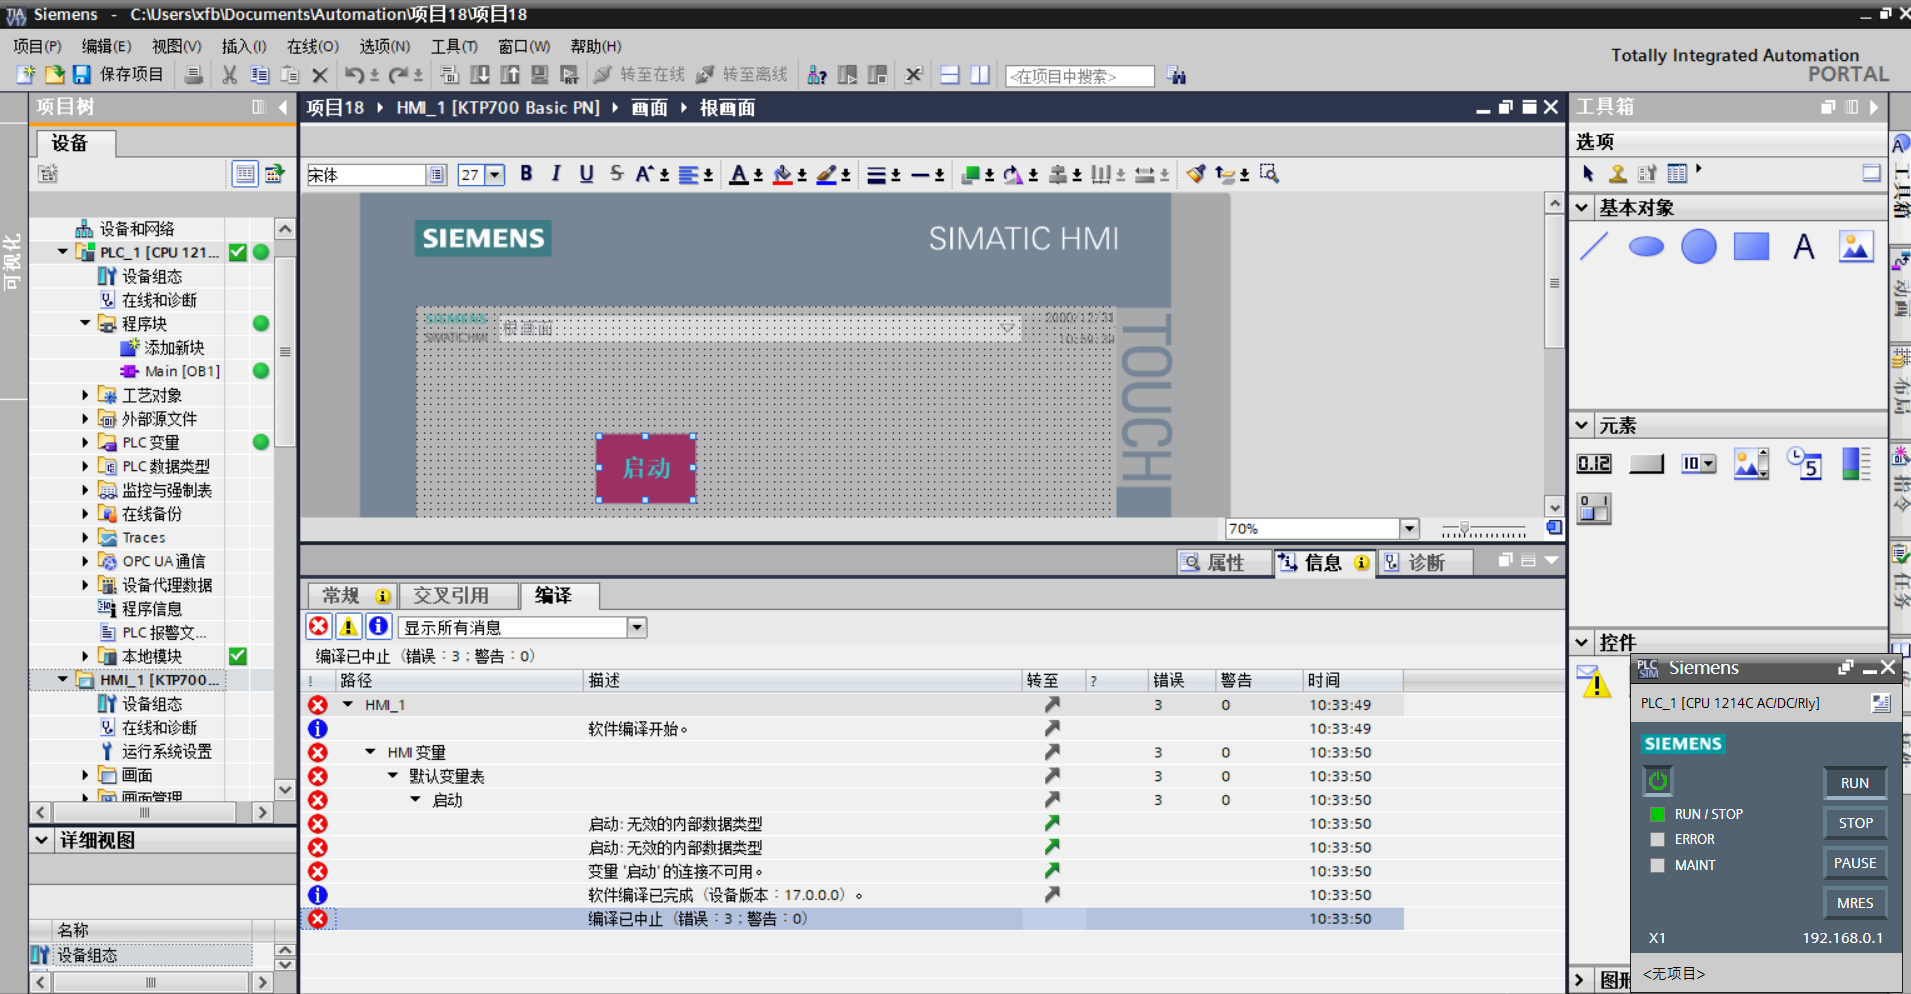
Task: Click the Save project icon
Action: coord(82,75)
